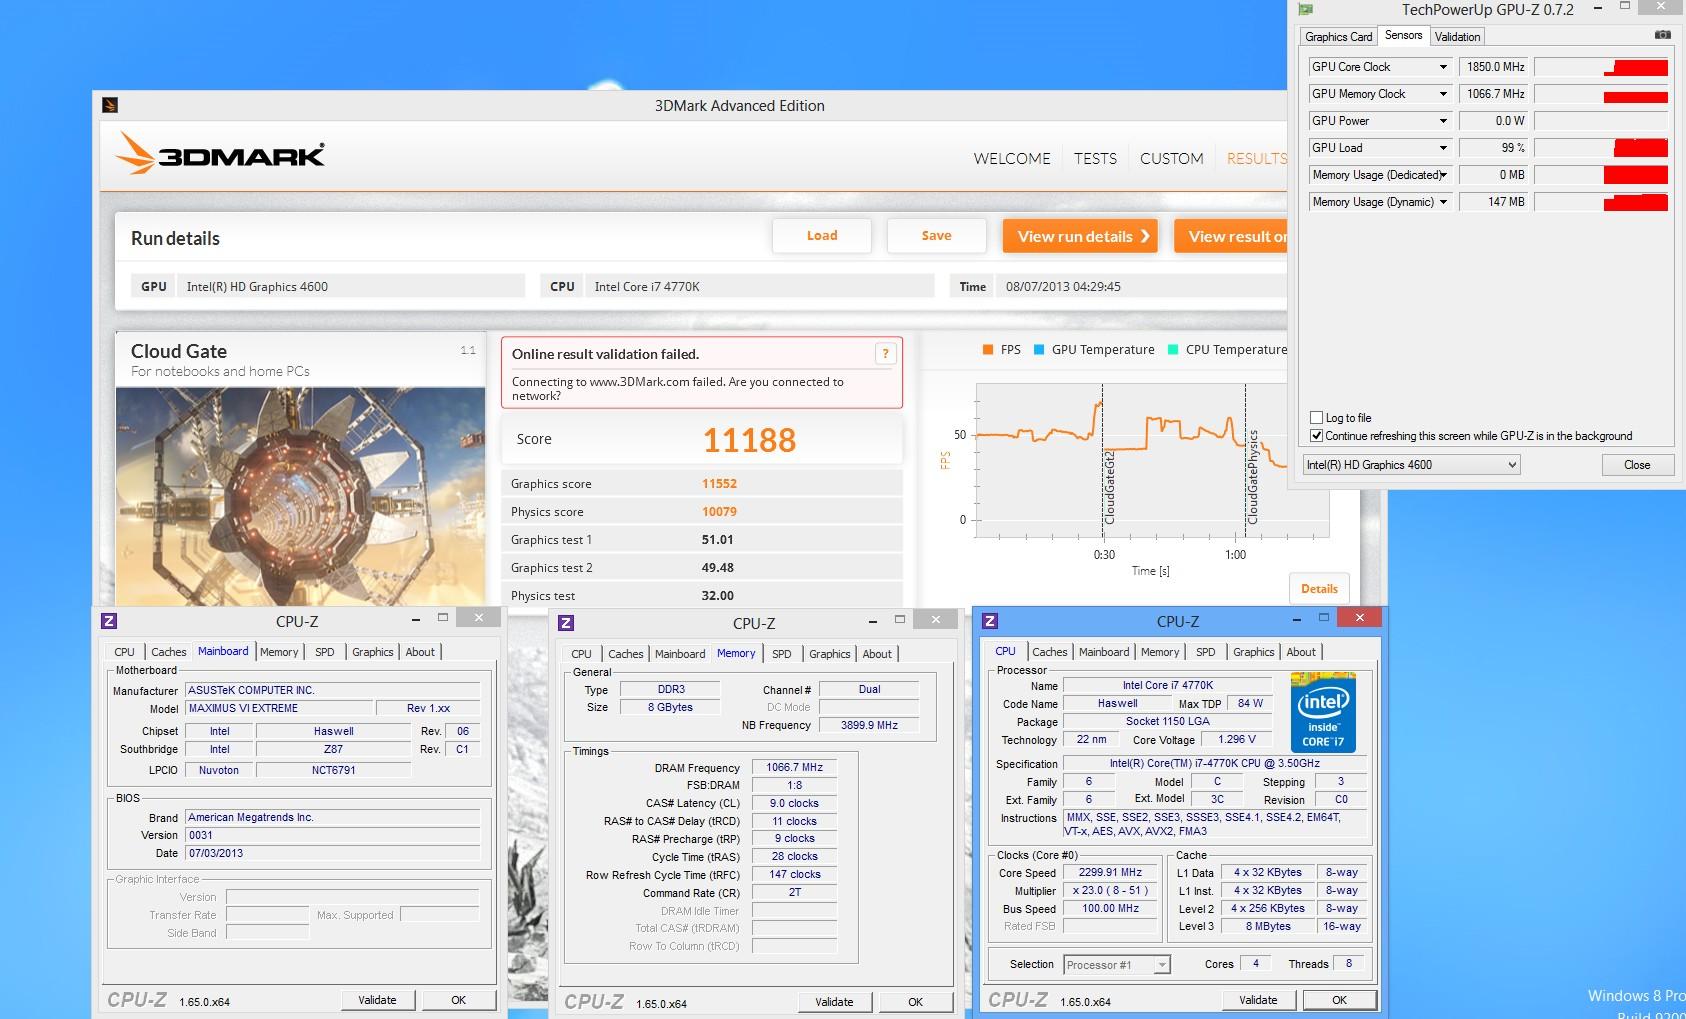Image resolution: width=1686 pixels, height=1019 pixels.
Task: Uncheck Continue refreshing in background checkbox
Action: point(1317,436)
